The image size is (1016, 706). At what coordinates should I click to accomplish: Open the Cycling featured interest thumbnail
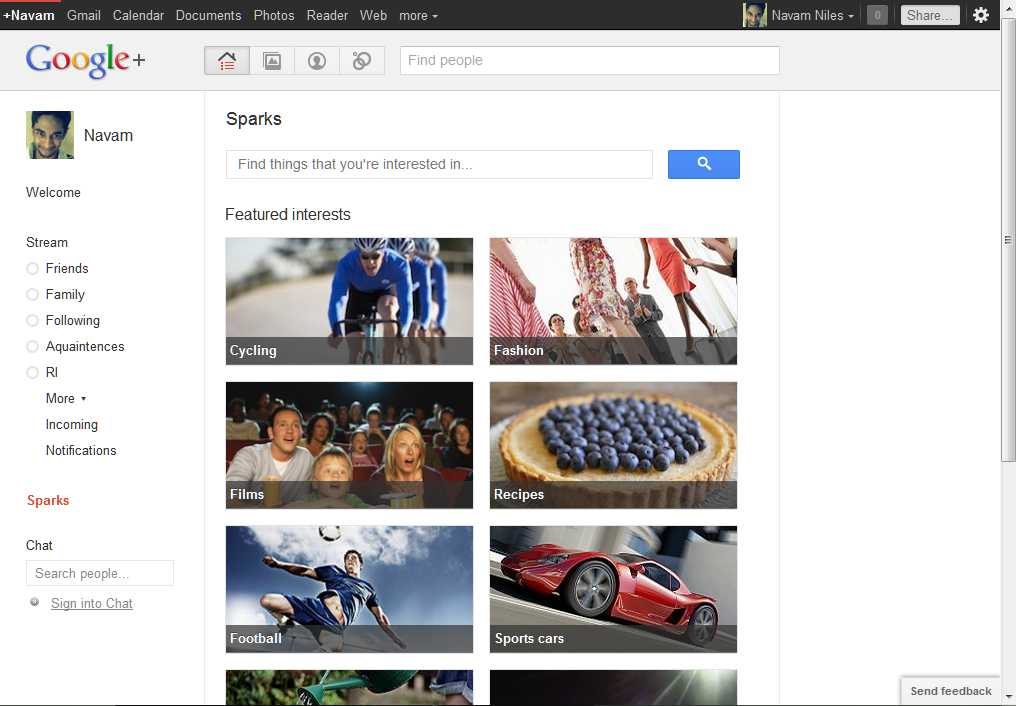tap(349, 300)
